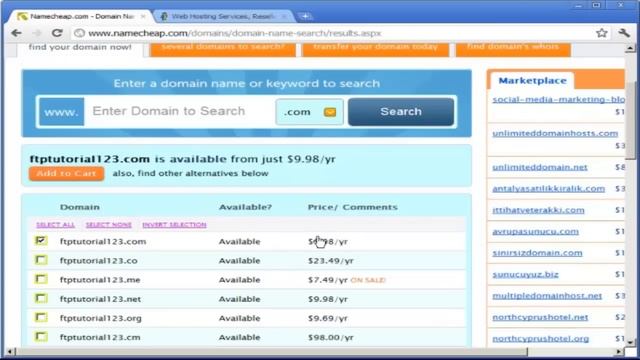Click the $98.00/yr price text
This screenshot has width=640, height=360.
331,337
